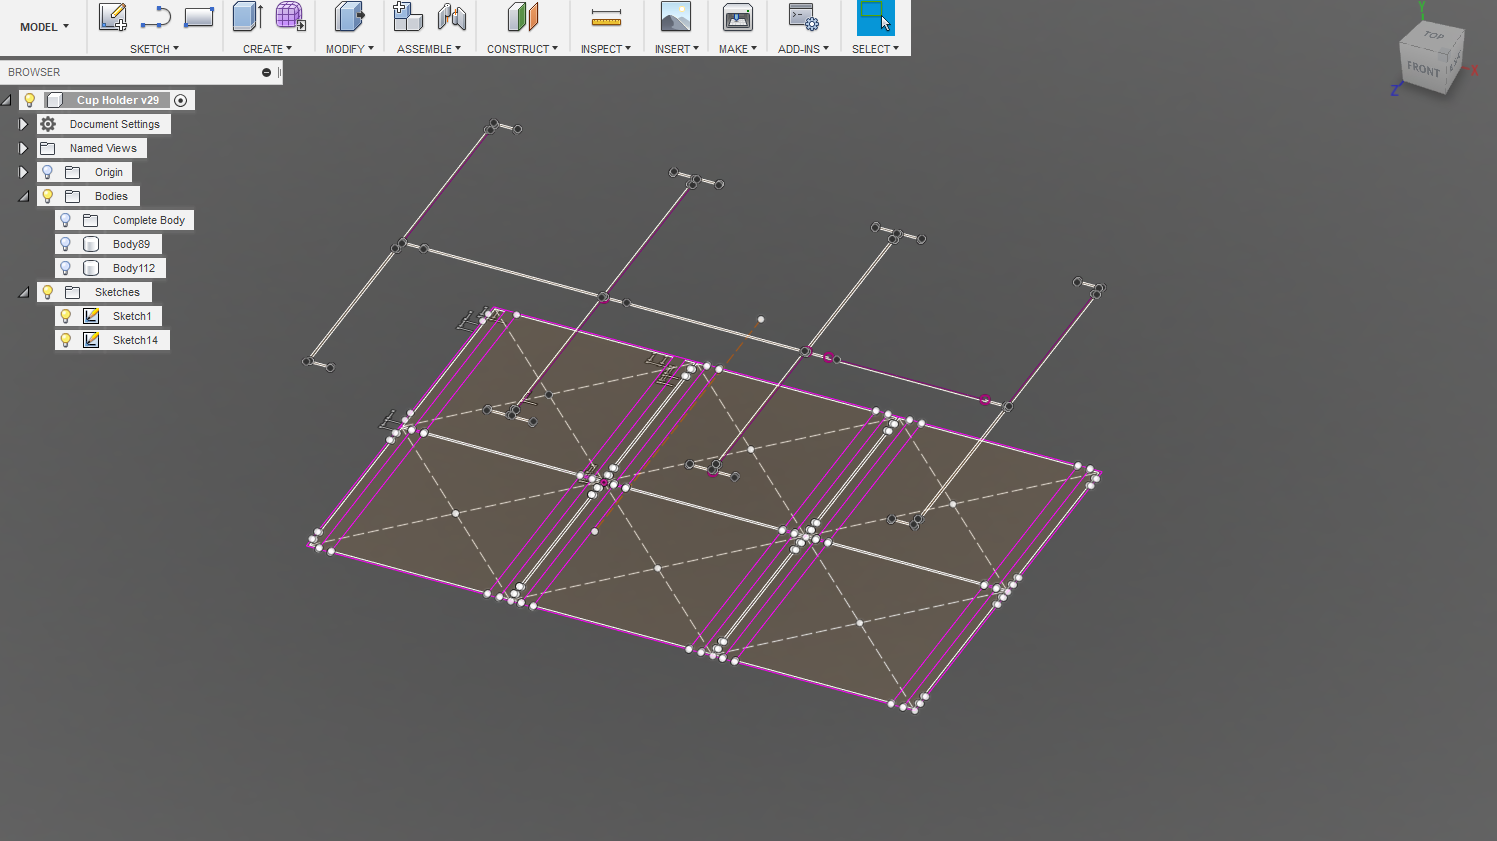1497x841 pixels.
Task: Select the Press Pull modify icon
Action: (x=349, y=17)
